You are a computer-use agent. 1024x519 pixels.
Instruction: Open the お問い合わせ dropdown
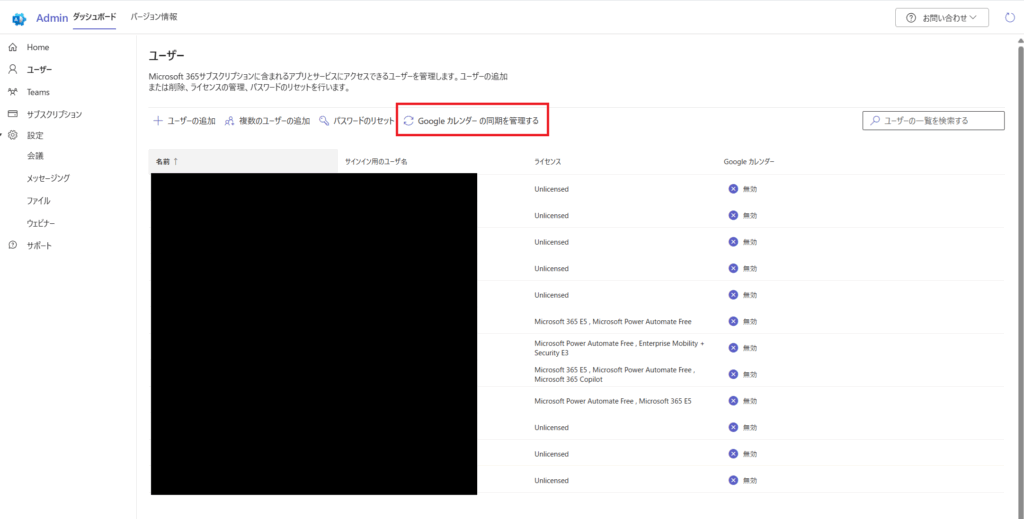tap(942, 18)
